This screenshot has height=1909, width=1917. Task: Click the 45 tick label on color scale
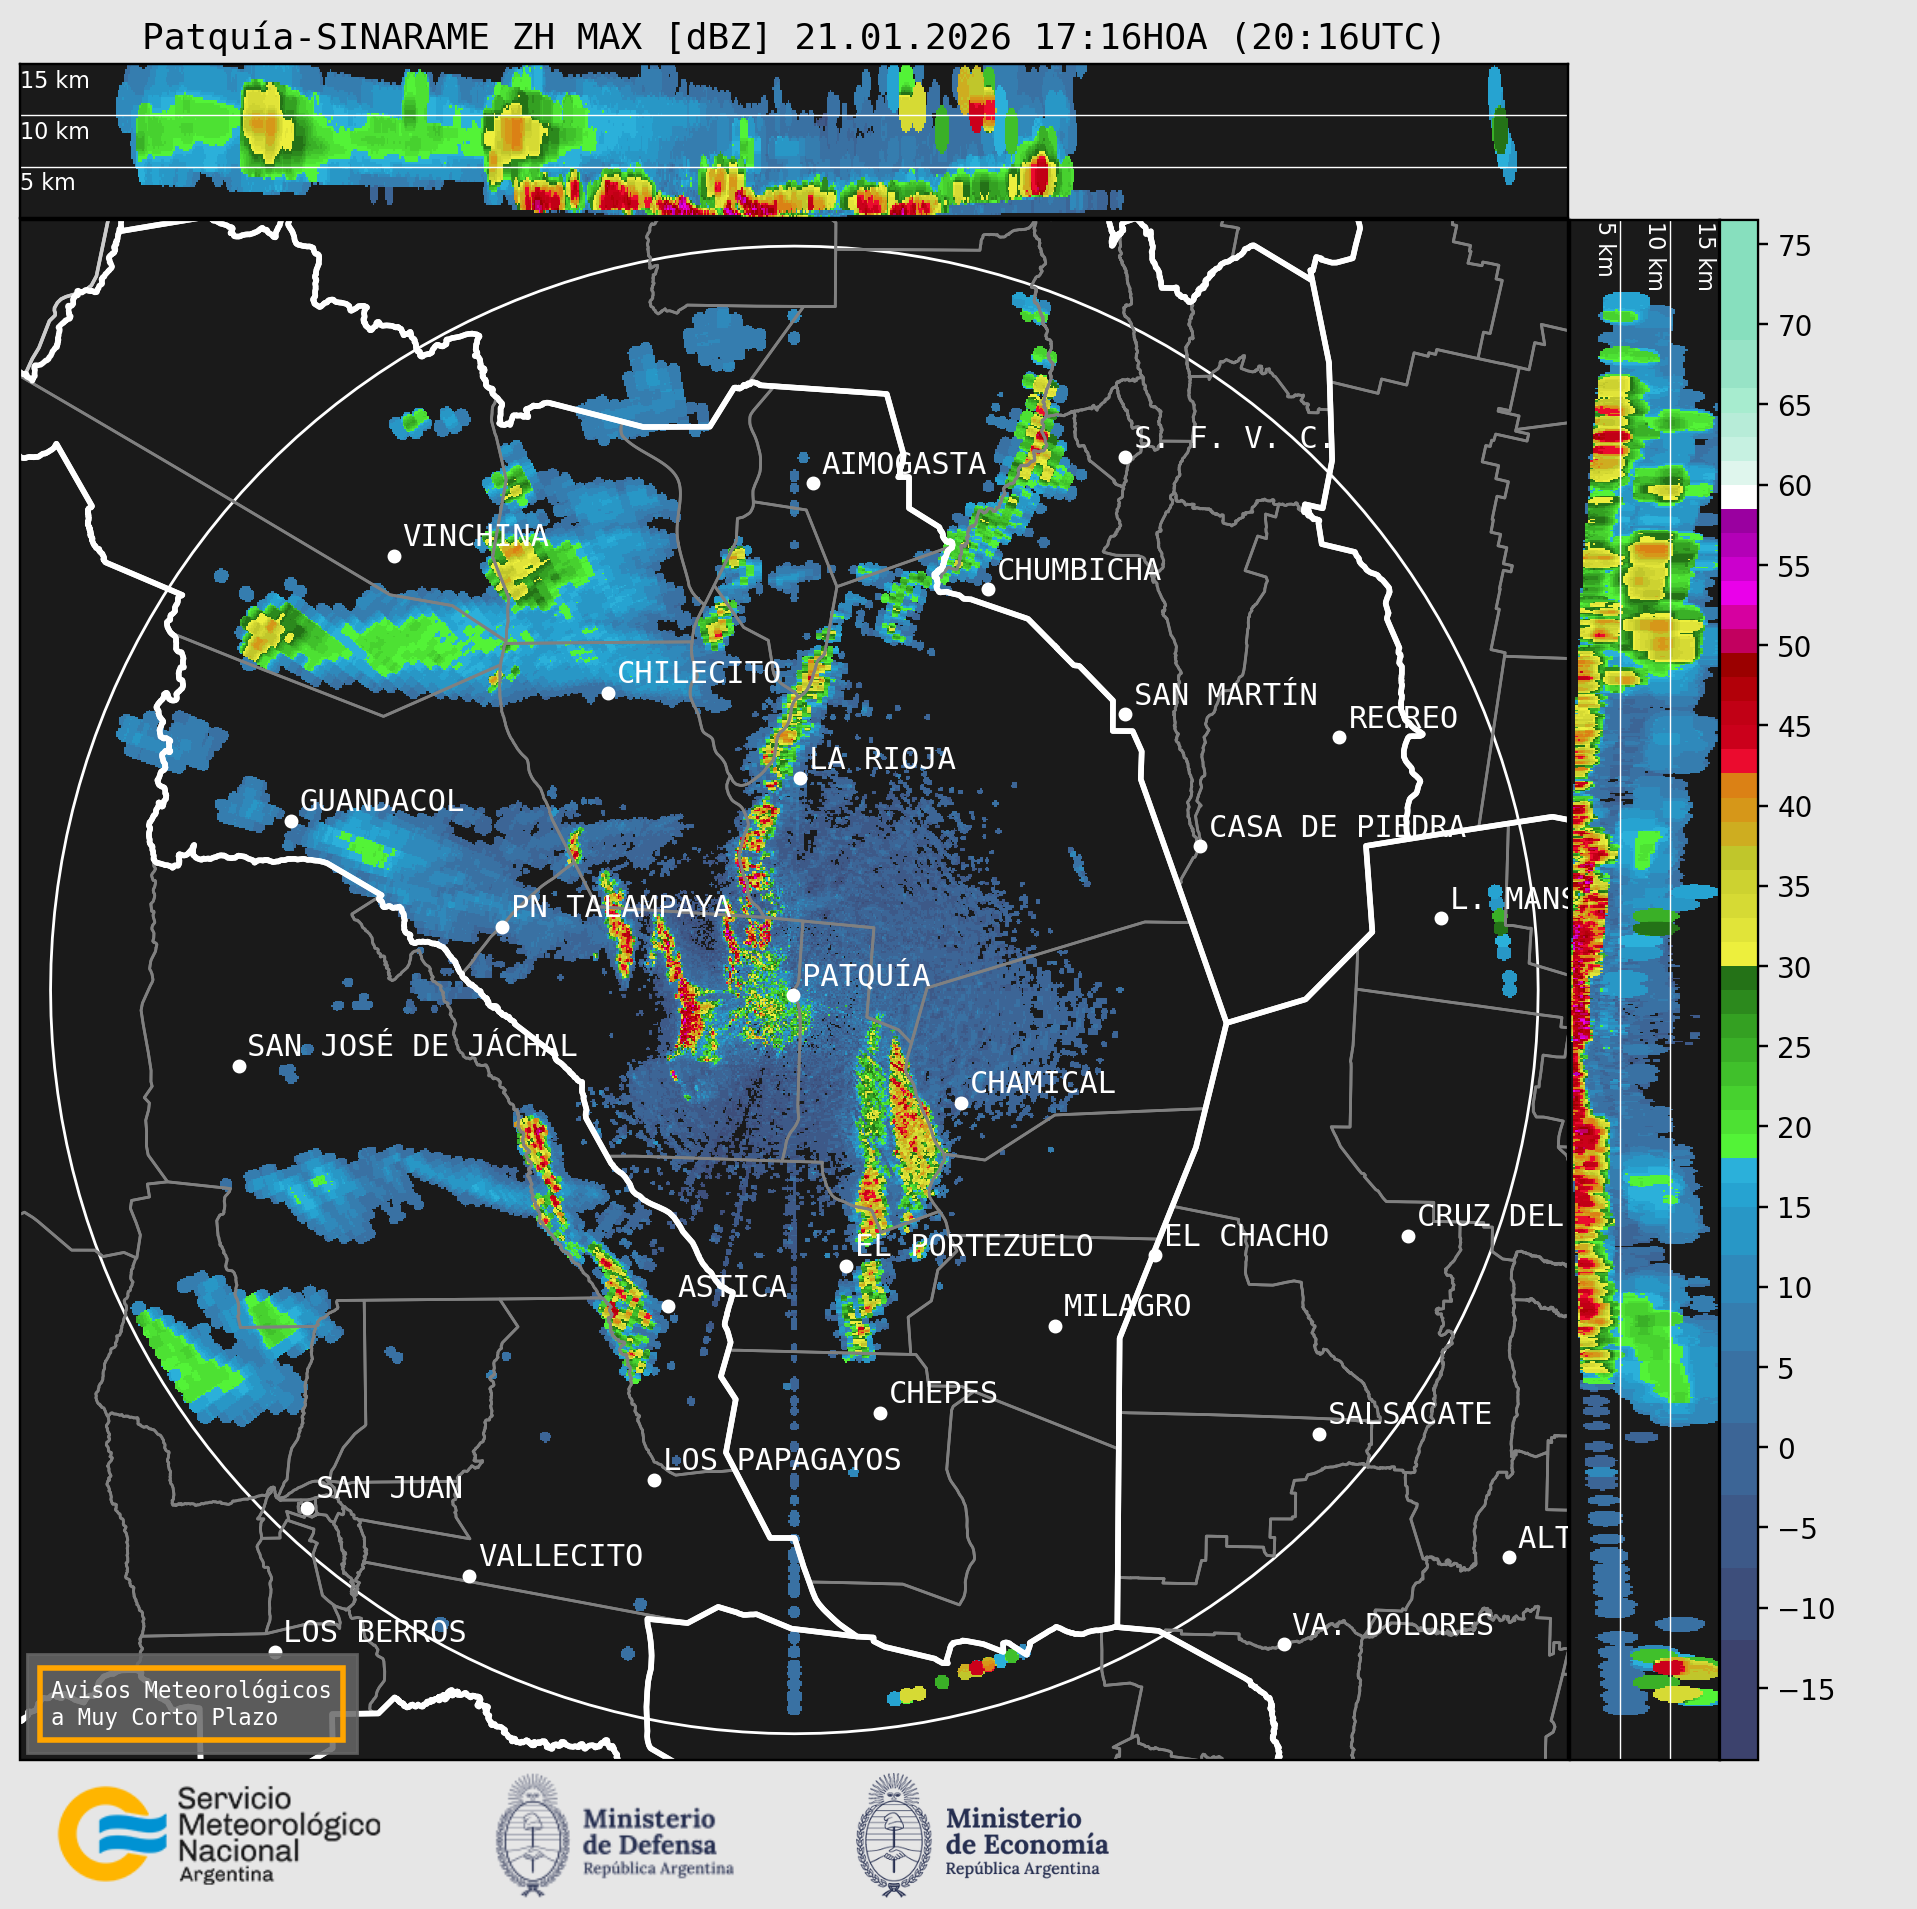pyautogui.click(x=1795, y=727)
